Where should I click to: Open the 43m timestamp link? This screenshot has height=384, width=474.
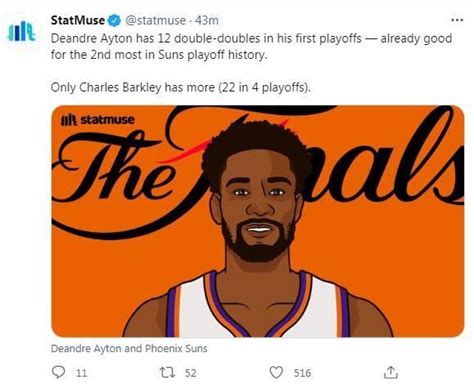207,21
